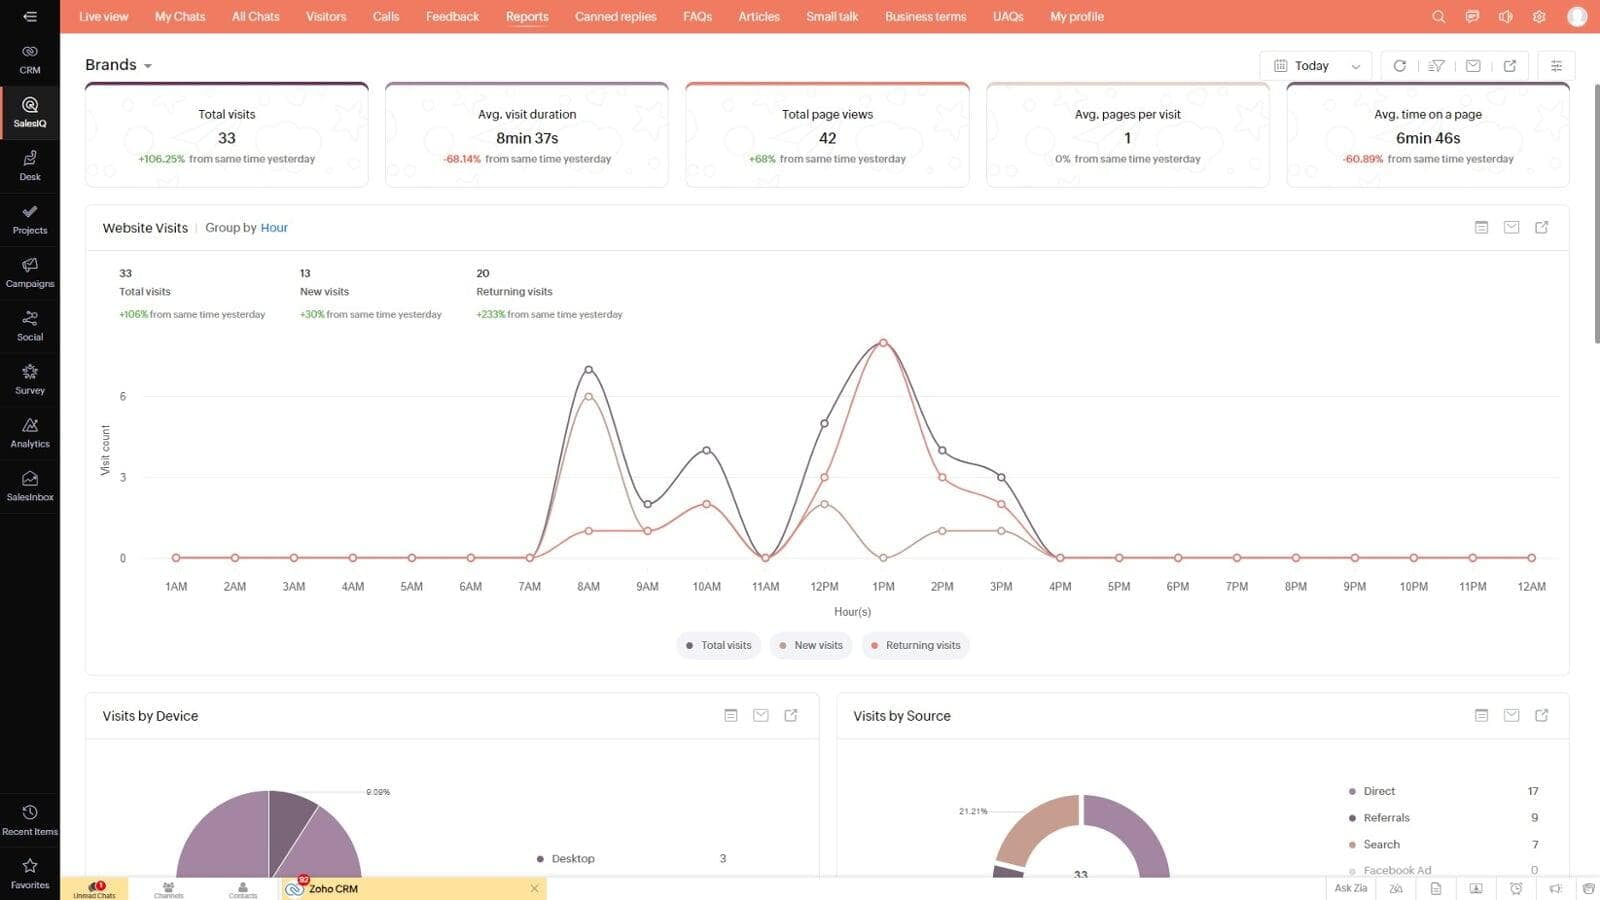Show table view for Visits by Device
This screenshot has height=900, width=1600.
click(730, 716)
